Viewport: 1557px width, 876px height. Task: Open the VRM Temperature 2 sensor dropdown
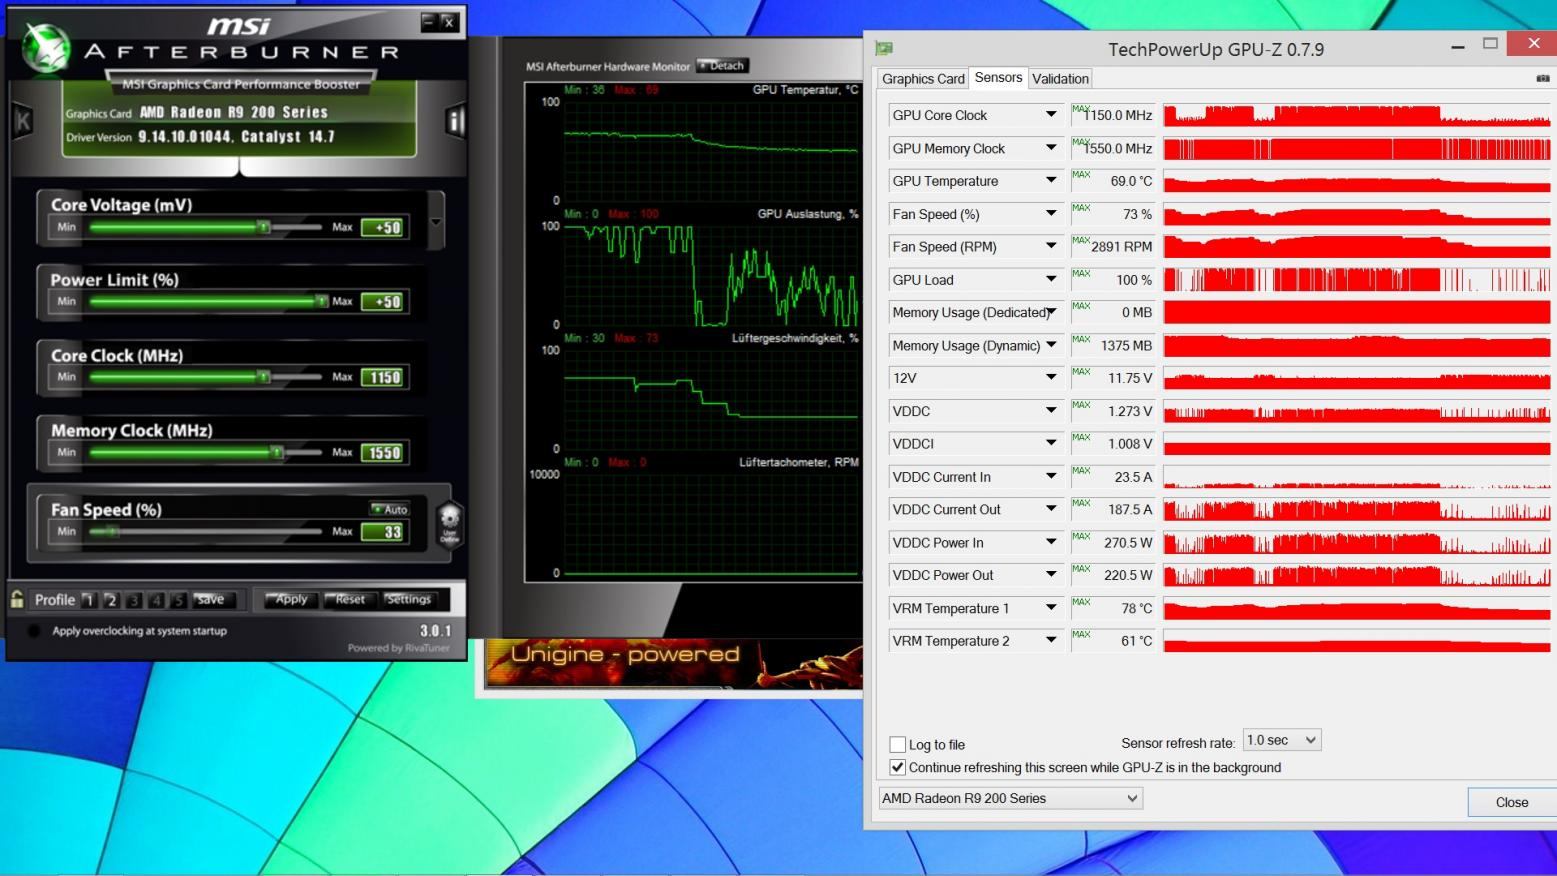tap(1051, 640)
